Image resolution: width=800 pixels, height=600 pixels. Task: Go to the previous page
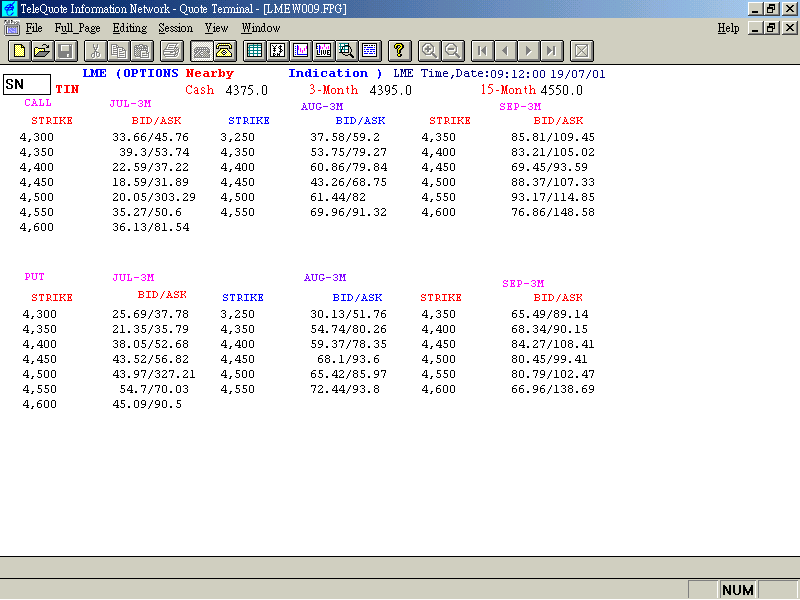coord(505,51)
